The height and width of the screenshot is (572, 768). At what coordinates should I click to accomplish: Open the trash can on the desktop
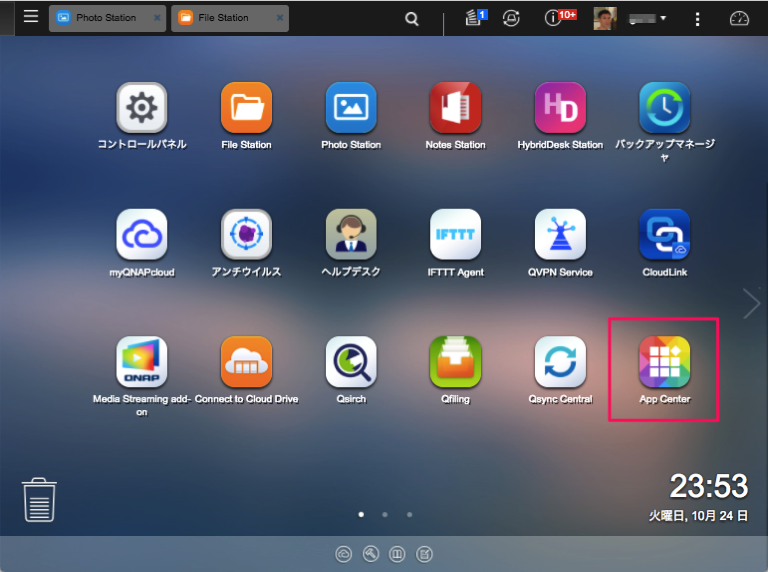39,500
